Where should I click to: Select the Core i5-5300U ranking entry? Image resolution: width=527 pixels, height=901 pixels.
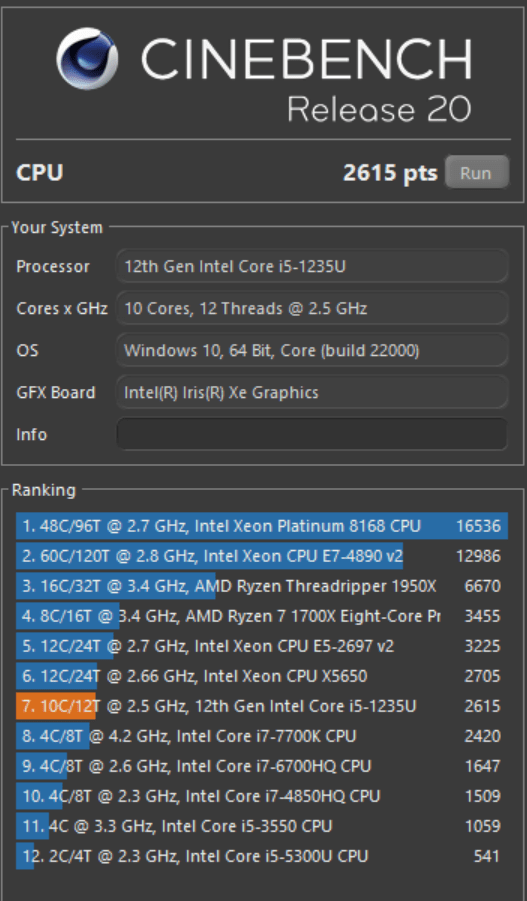click(x=262, y=856)
